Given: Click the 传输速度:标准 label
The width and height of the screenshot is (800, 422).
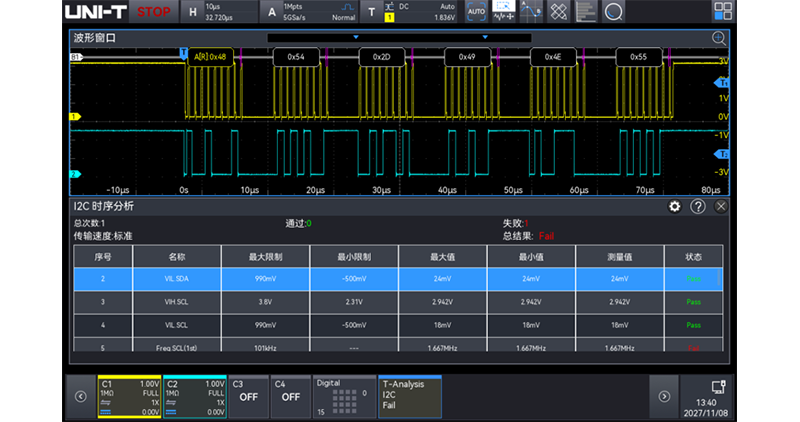Looking at the screenshot, I should [x=103, y=236].
